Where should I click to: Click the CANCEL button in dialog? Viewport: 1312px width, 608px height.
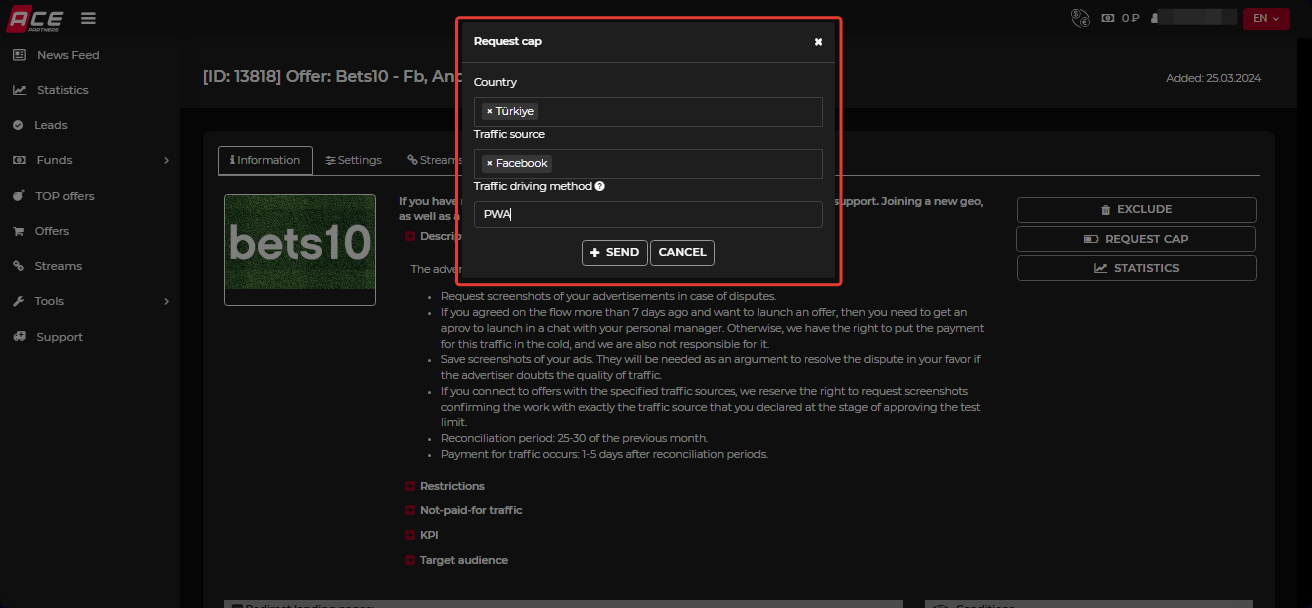point(682,253)
